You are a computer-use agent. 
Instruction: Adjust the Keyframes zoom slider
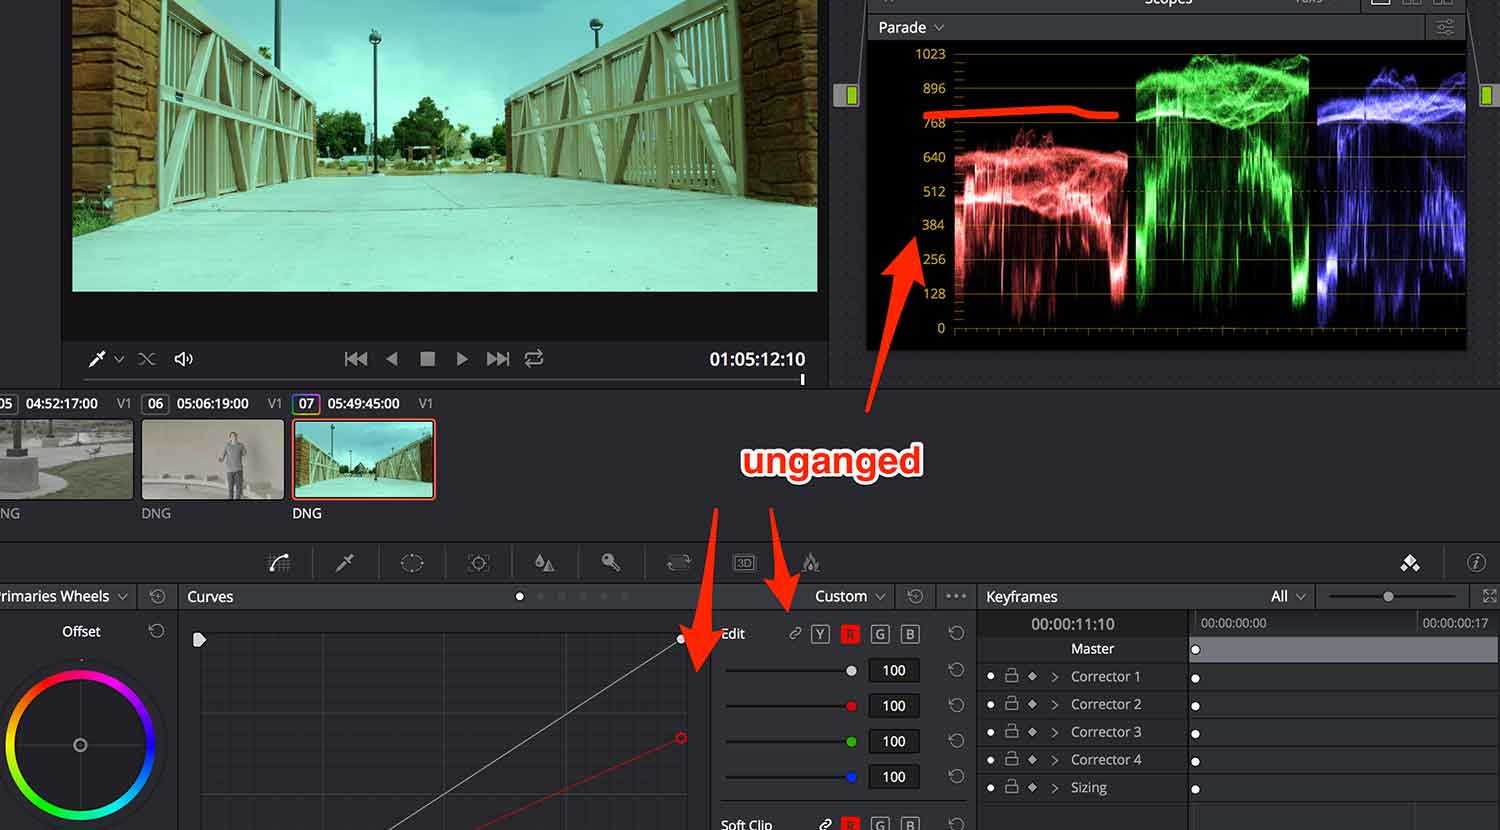pos(1388,596)
